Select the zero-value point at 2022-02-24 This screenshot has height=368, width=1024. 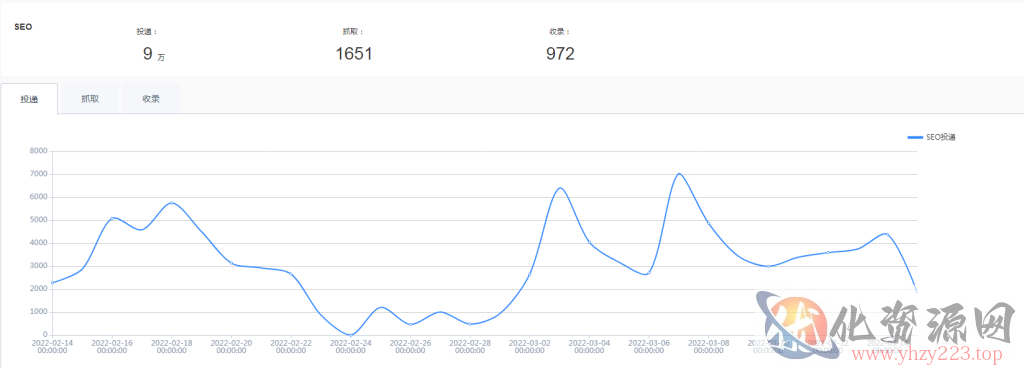(x=351, y=335)
